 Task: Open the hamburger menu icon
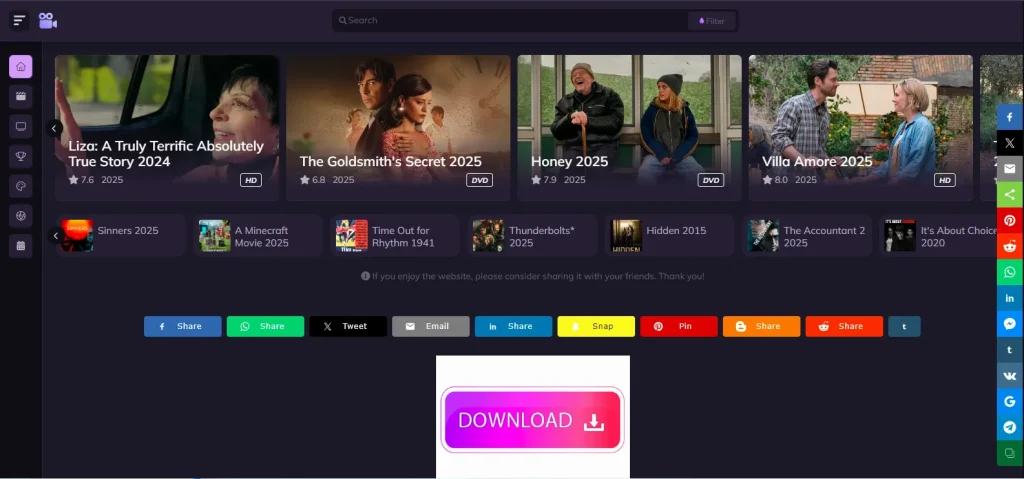tap(19, 20)
